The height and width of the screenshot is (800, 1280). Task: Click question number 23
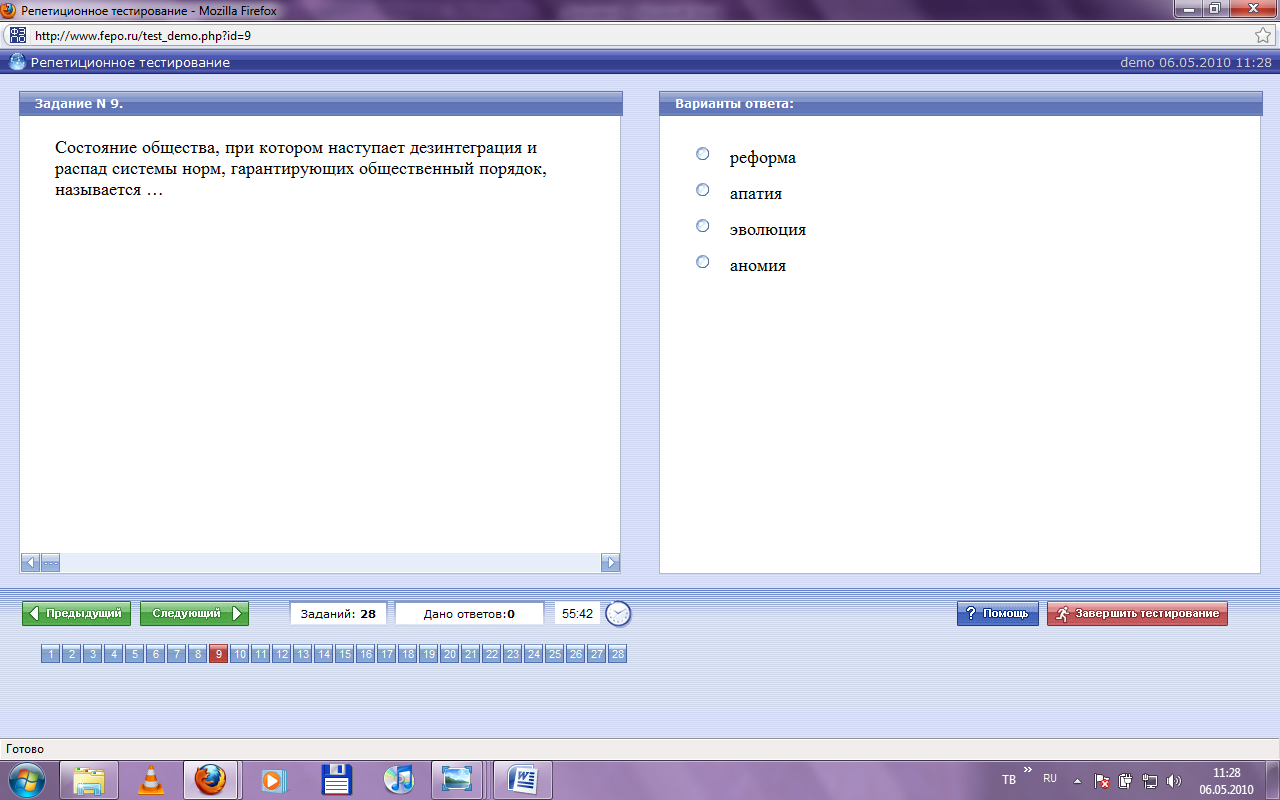(512, 654)
